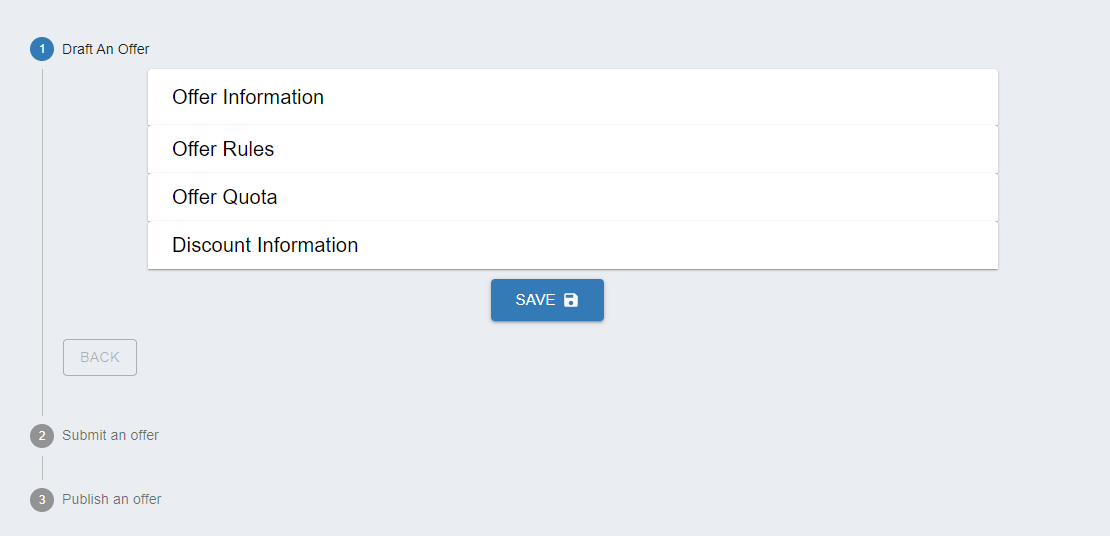Open the Offer Quota accordion
This screenshot has height=536, width=1110.
[572, 197]
